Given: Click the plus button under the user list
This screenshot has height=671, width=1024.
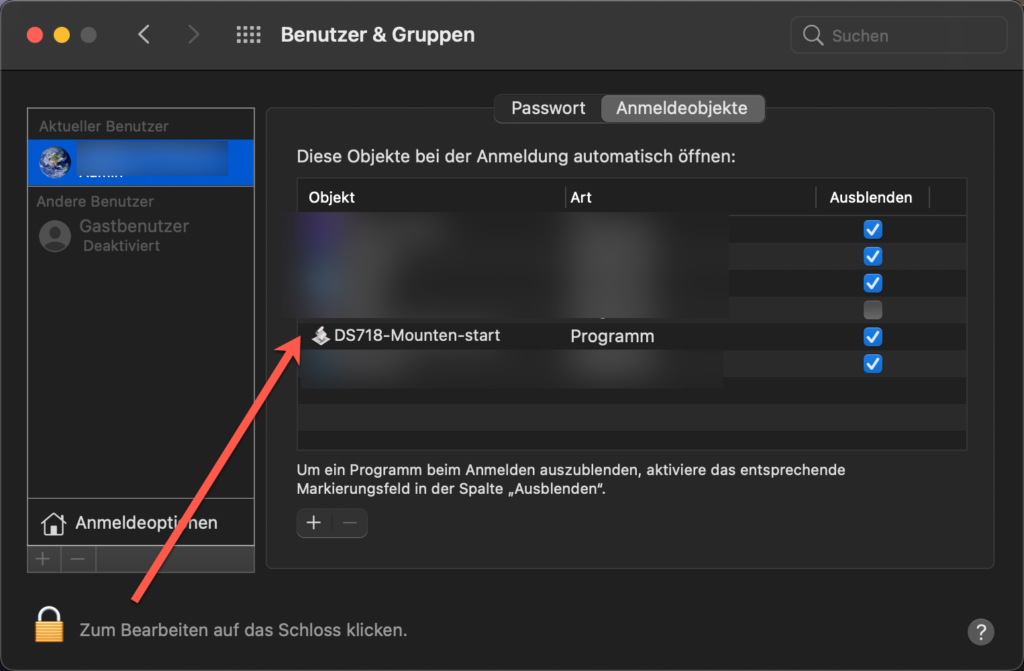Looking at the screenshot, I should (43, 558).
